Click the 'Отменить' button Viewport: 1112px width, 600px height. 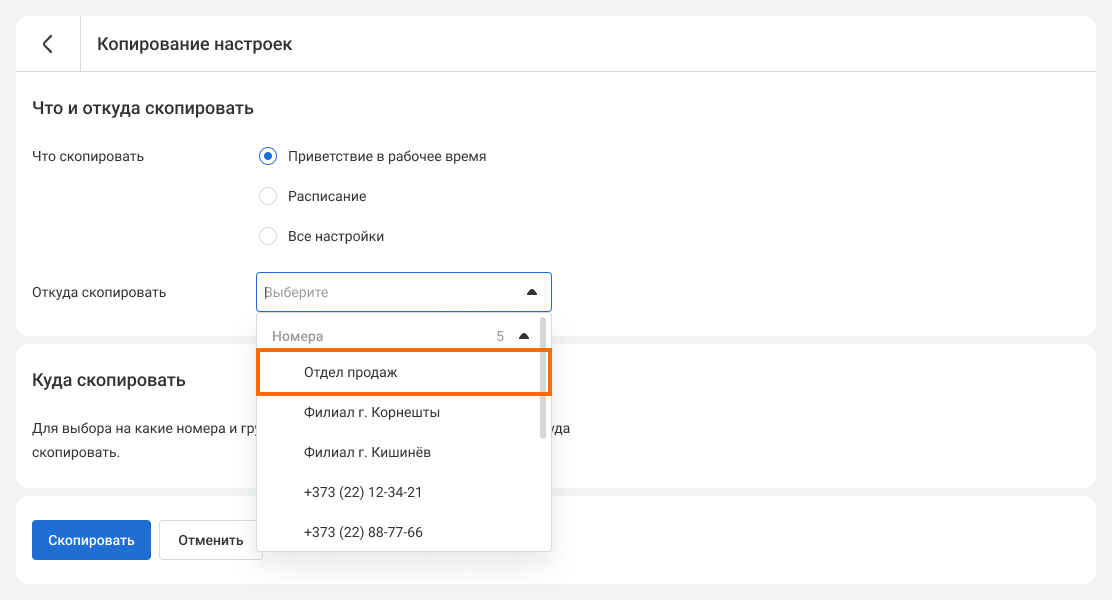(210, 540)
